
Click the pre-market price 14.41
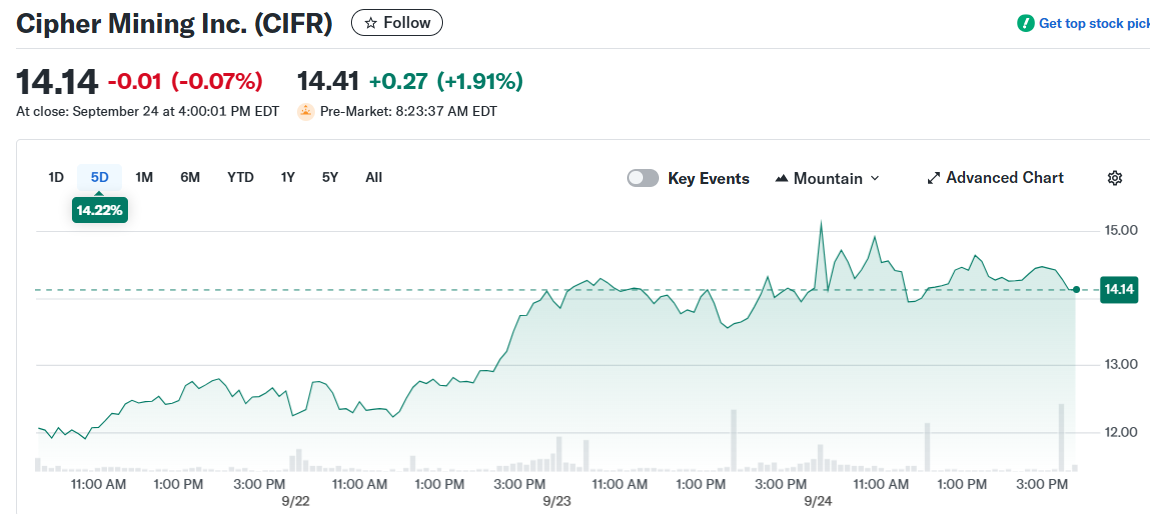click(x=328, y=81)
